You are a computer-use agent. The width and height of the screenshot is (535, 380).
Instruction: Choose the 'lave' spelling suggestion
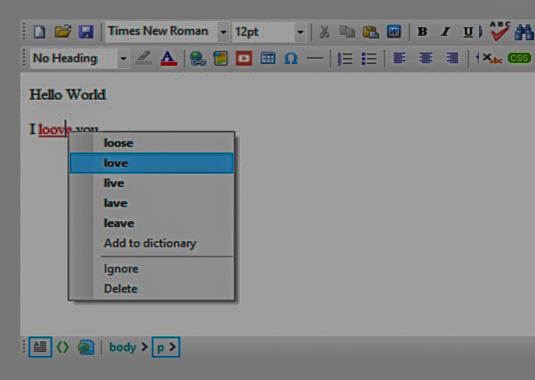[151, 203]
